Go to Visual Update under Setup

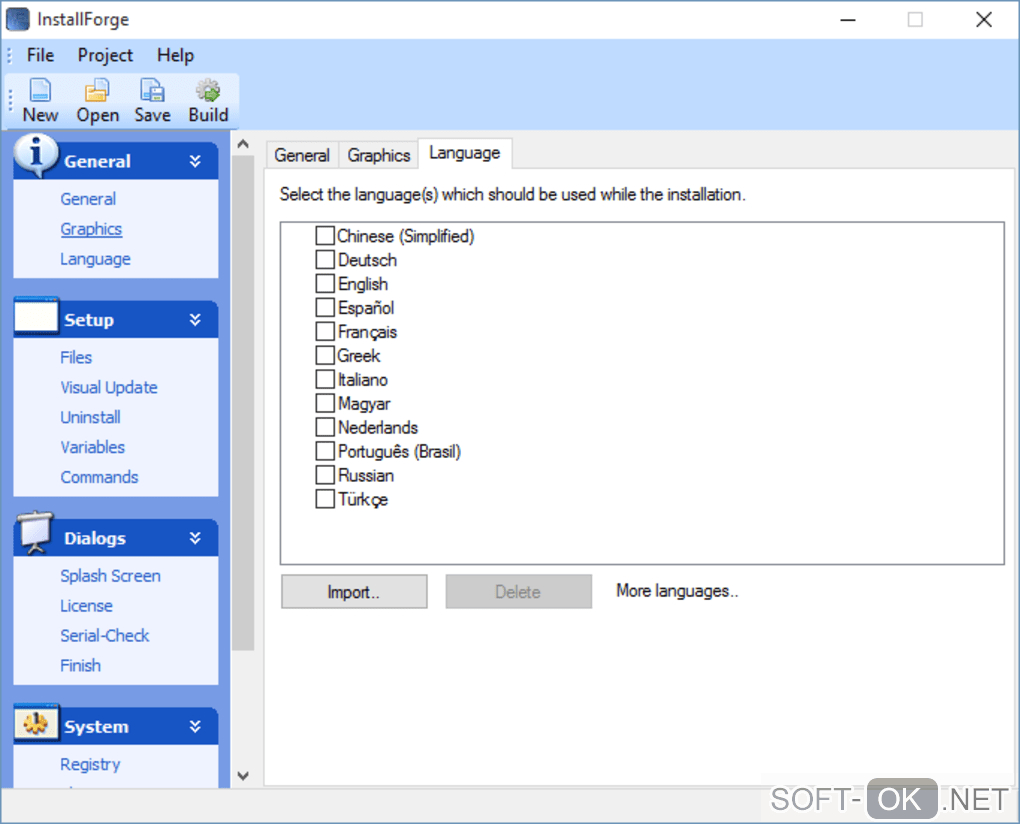109,388
